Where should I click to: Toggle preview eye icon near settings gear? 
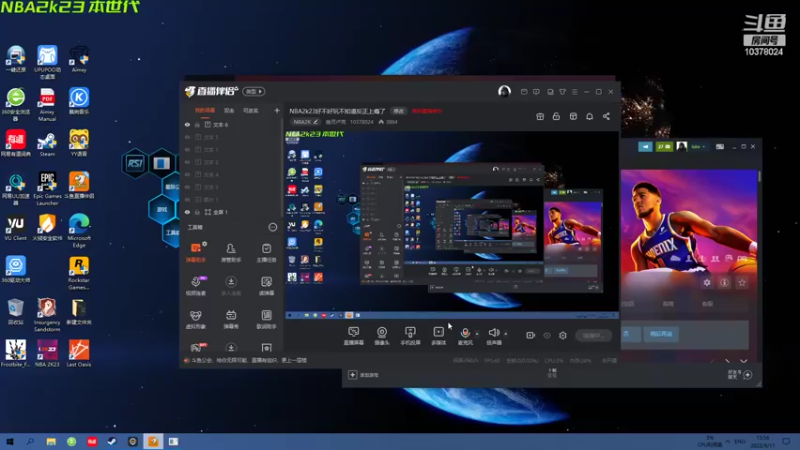pyautogui.click(x=547, y=335)
